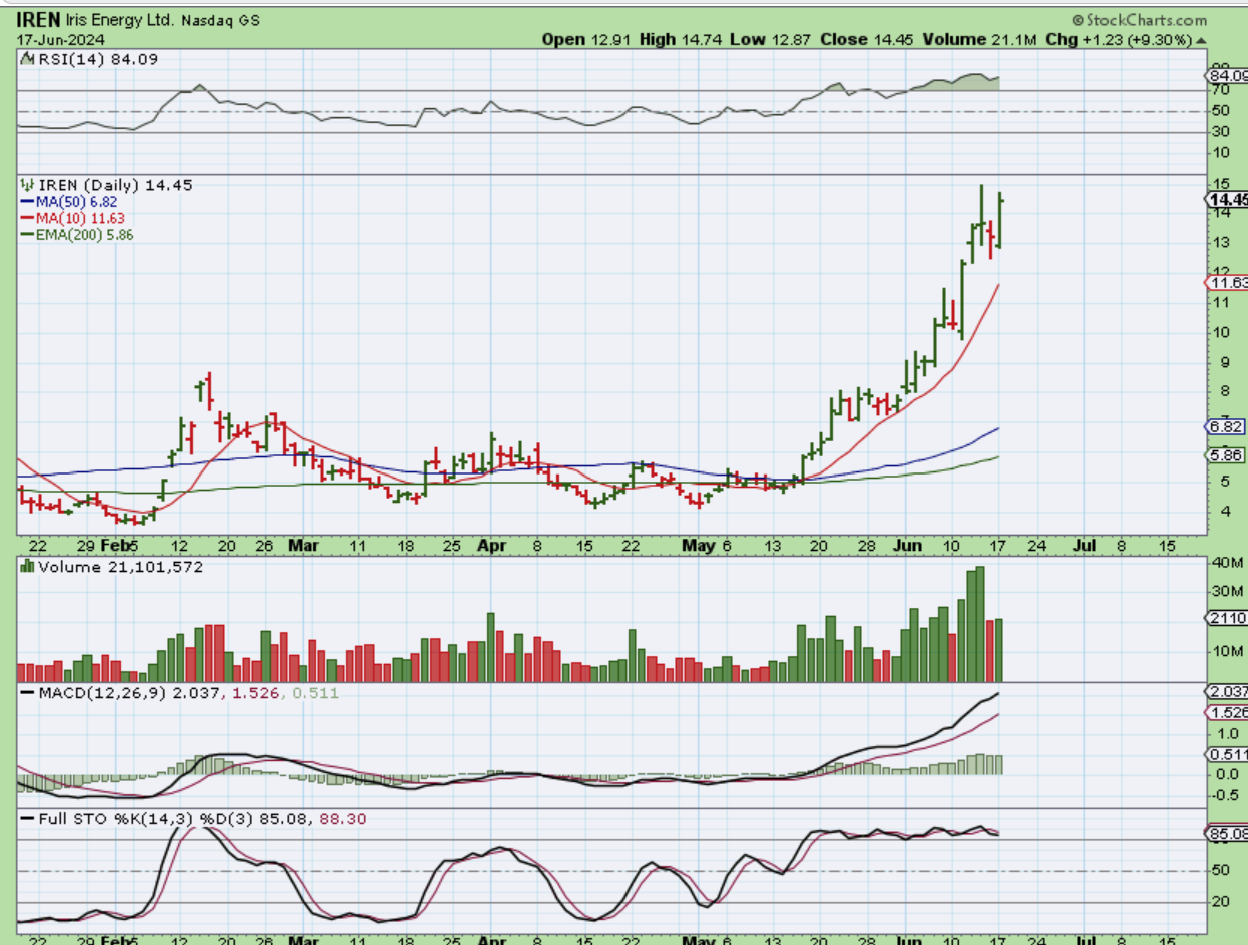This screenshot has width=1248, height=945.
Task: Click the red line swatch for MA(10)
Action: pyautogui.click(x=27, y=218)
